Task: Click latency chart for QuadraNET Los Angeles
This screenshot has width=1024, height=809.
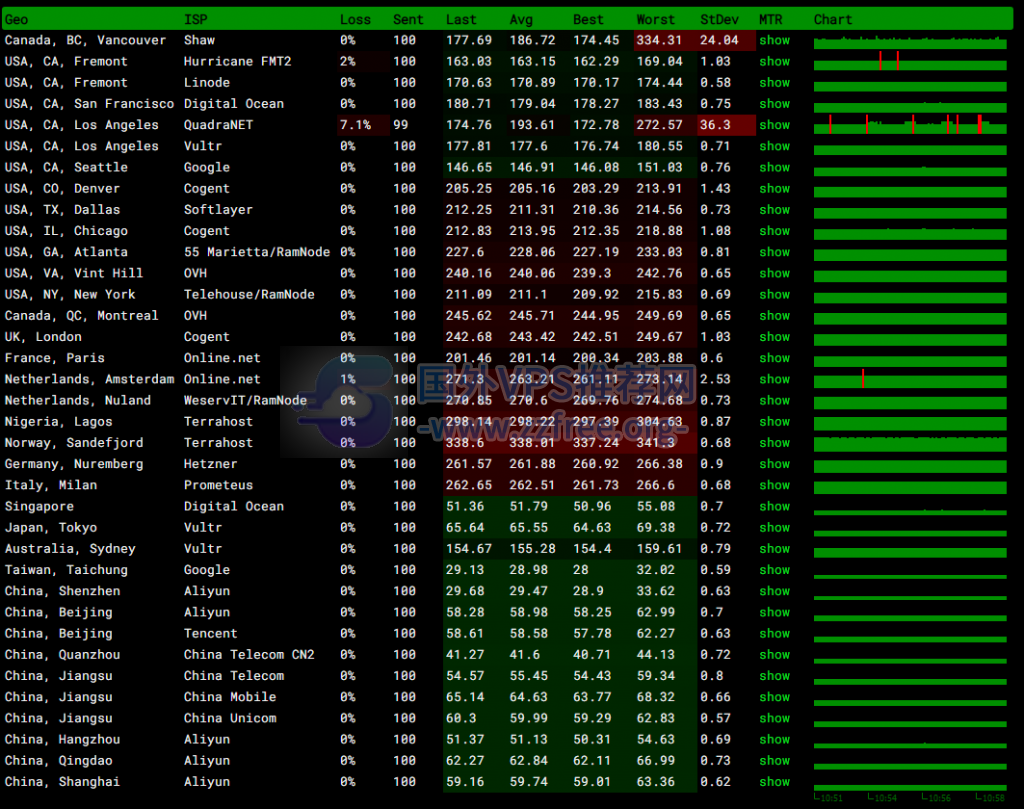Action: (x=910, y=124)
